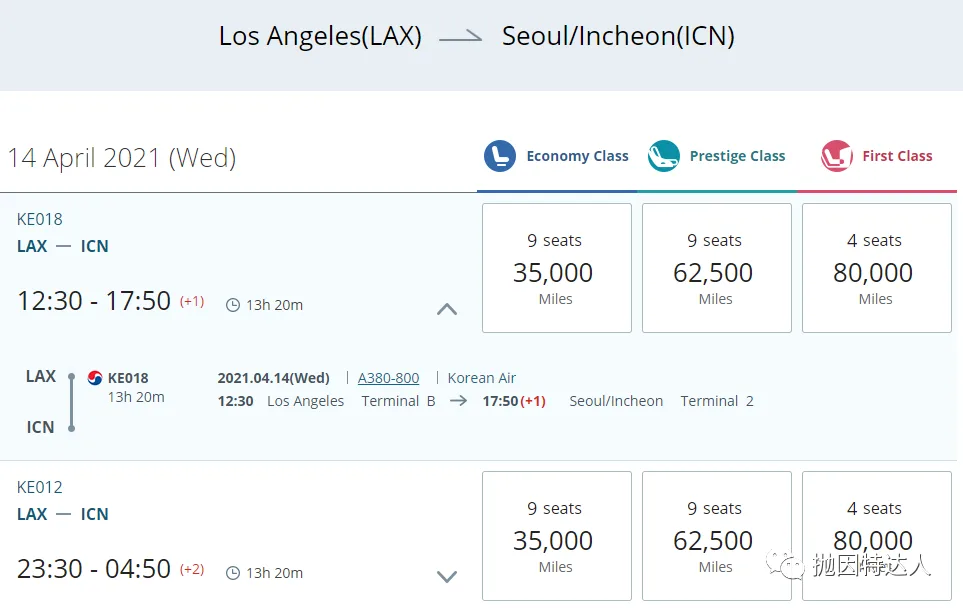
Task: Click the KE012 flight number label
Action: pos(40,487)
